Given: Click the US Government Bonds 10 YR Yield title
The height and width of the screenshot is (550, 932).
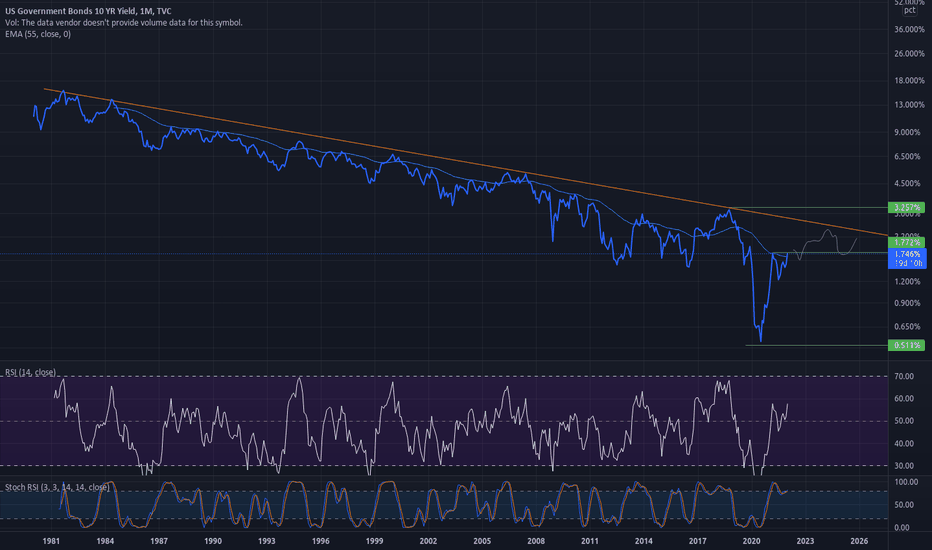Looking at the screenshot, I should (88, 11).
